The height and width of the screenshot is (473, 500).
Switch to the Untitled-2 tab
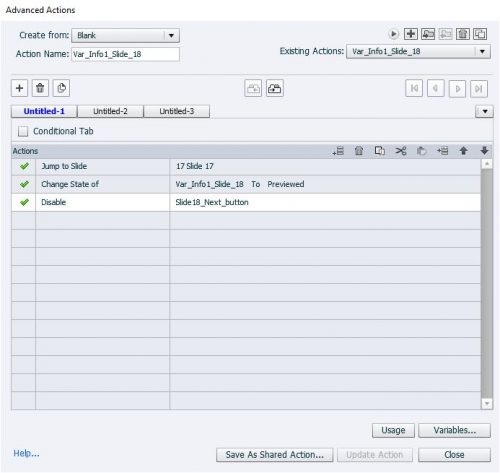(x=110, y=111)
